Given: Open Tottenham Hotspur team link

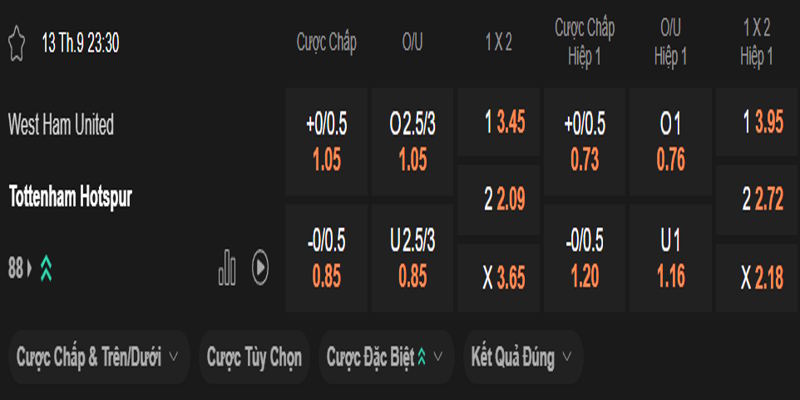Looking at the screenshot, I should 70,197.
